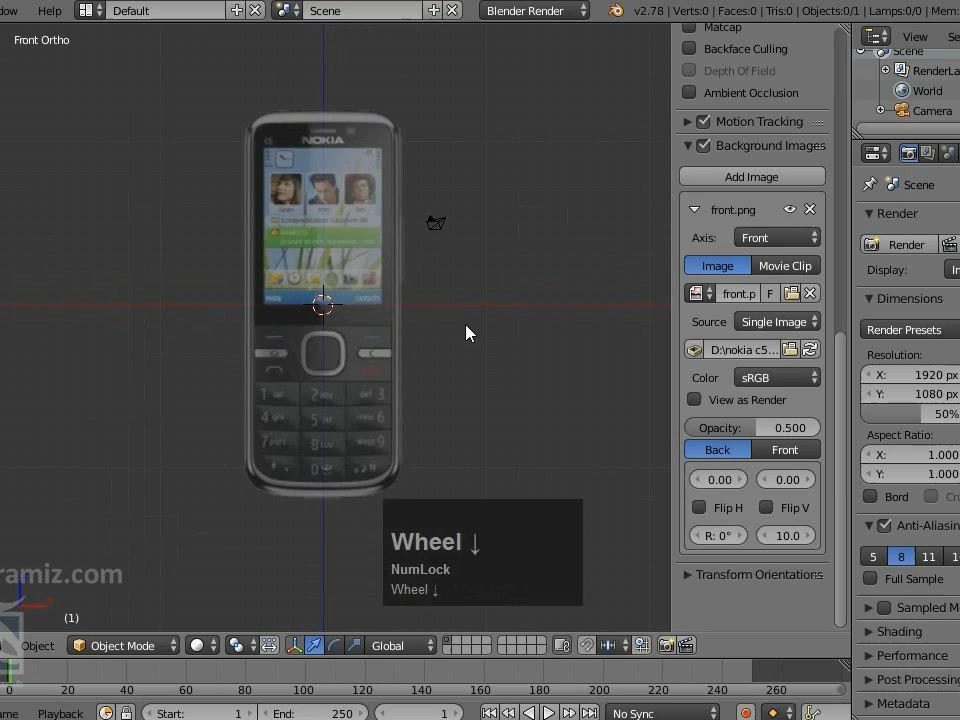Open the Render Layers properties tab

[x=928, y=153]
